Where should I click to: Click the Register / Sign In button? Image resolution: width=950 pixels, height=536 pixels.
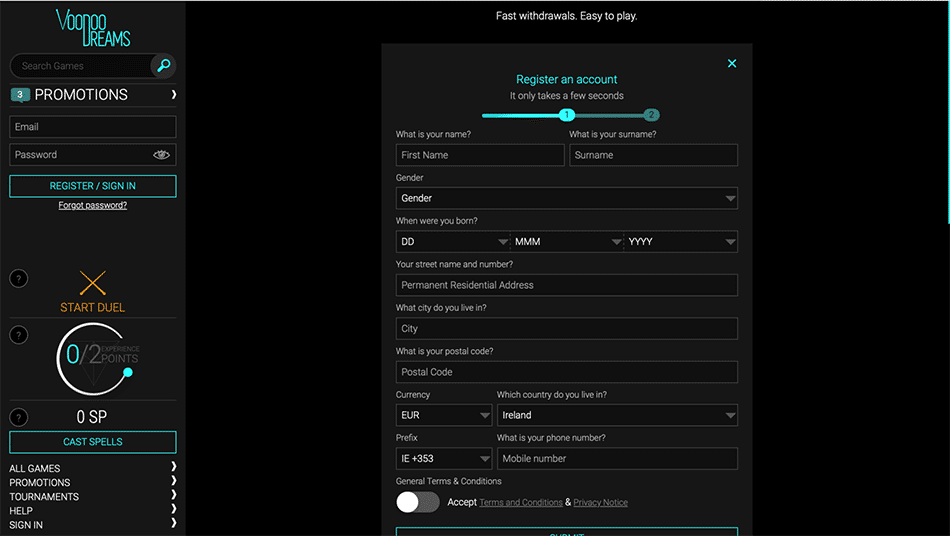(93, 186)
